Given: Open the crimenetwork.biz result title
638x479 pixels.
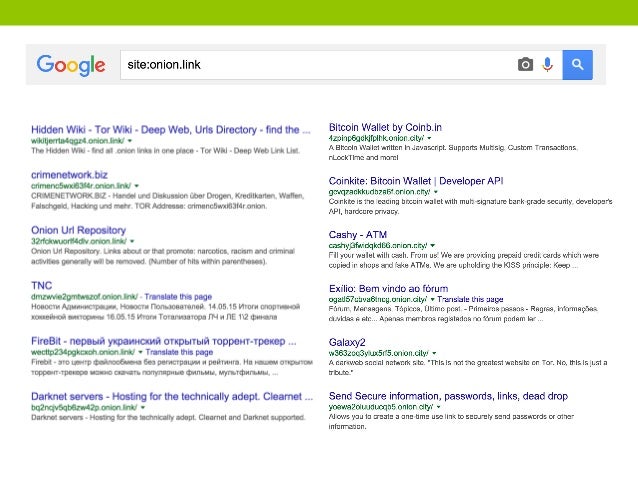Looking at the screenshot, I should click(69, 175).
